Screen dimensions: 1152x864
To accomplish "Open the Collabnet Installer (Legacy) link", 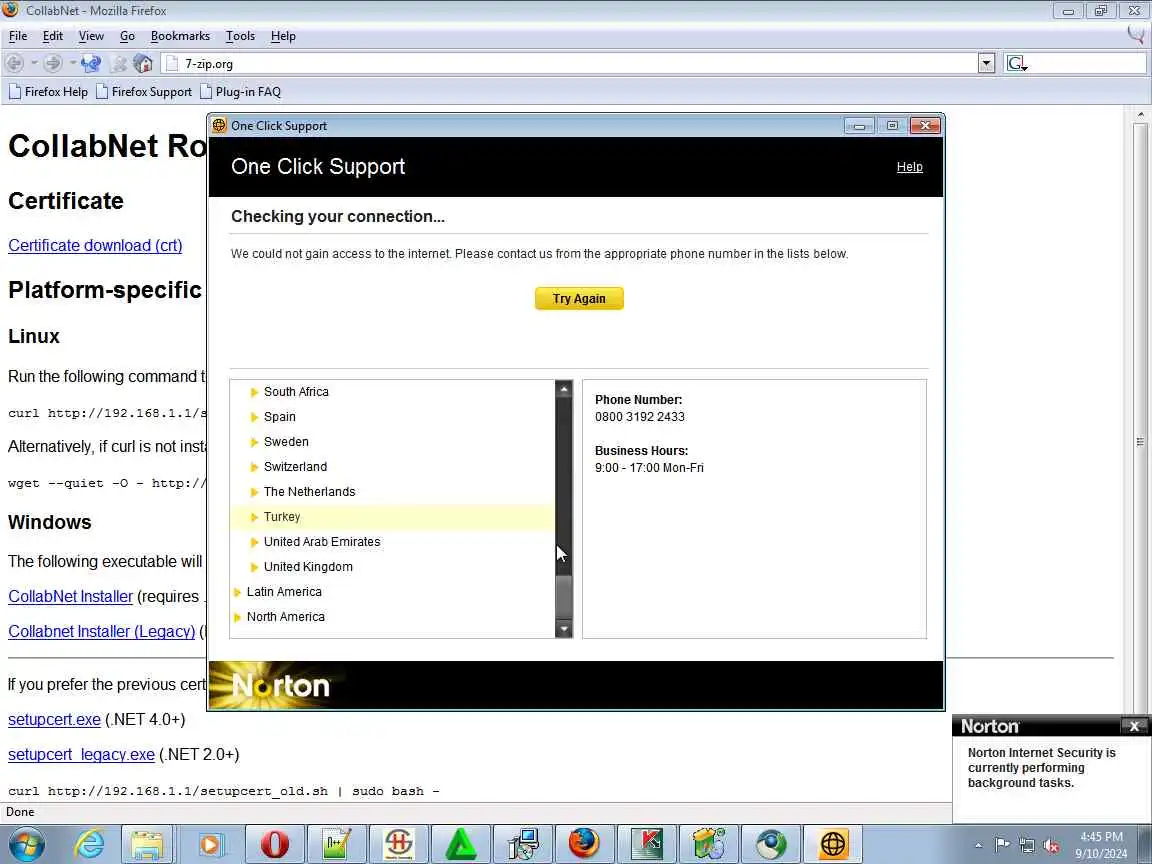I will click(101, 631).
